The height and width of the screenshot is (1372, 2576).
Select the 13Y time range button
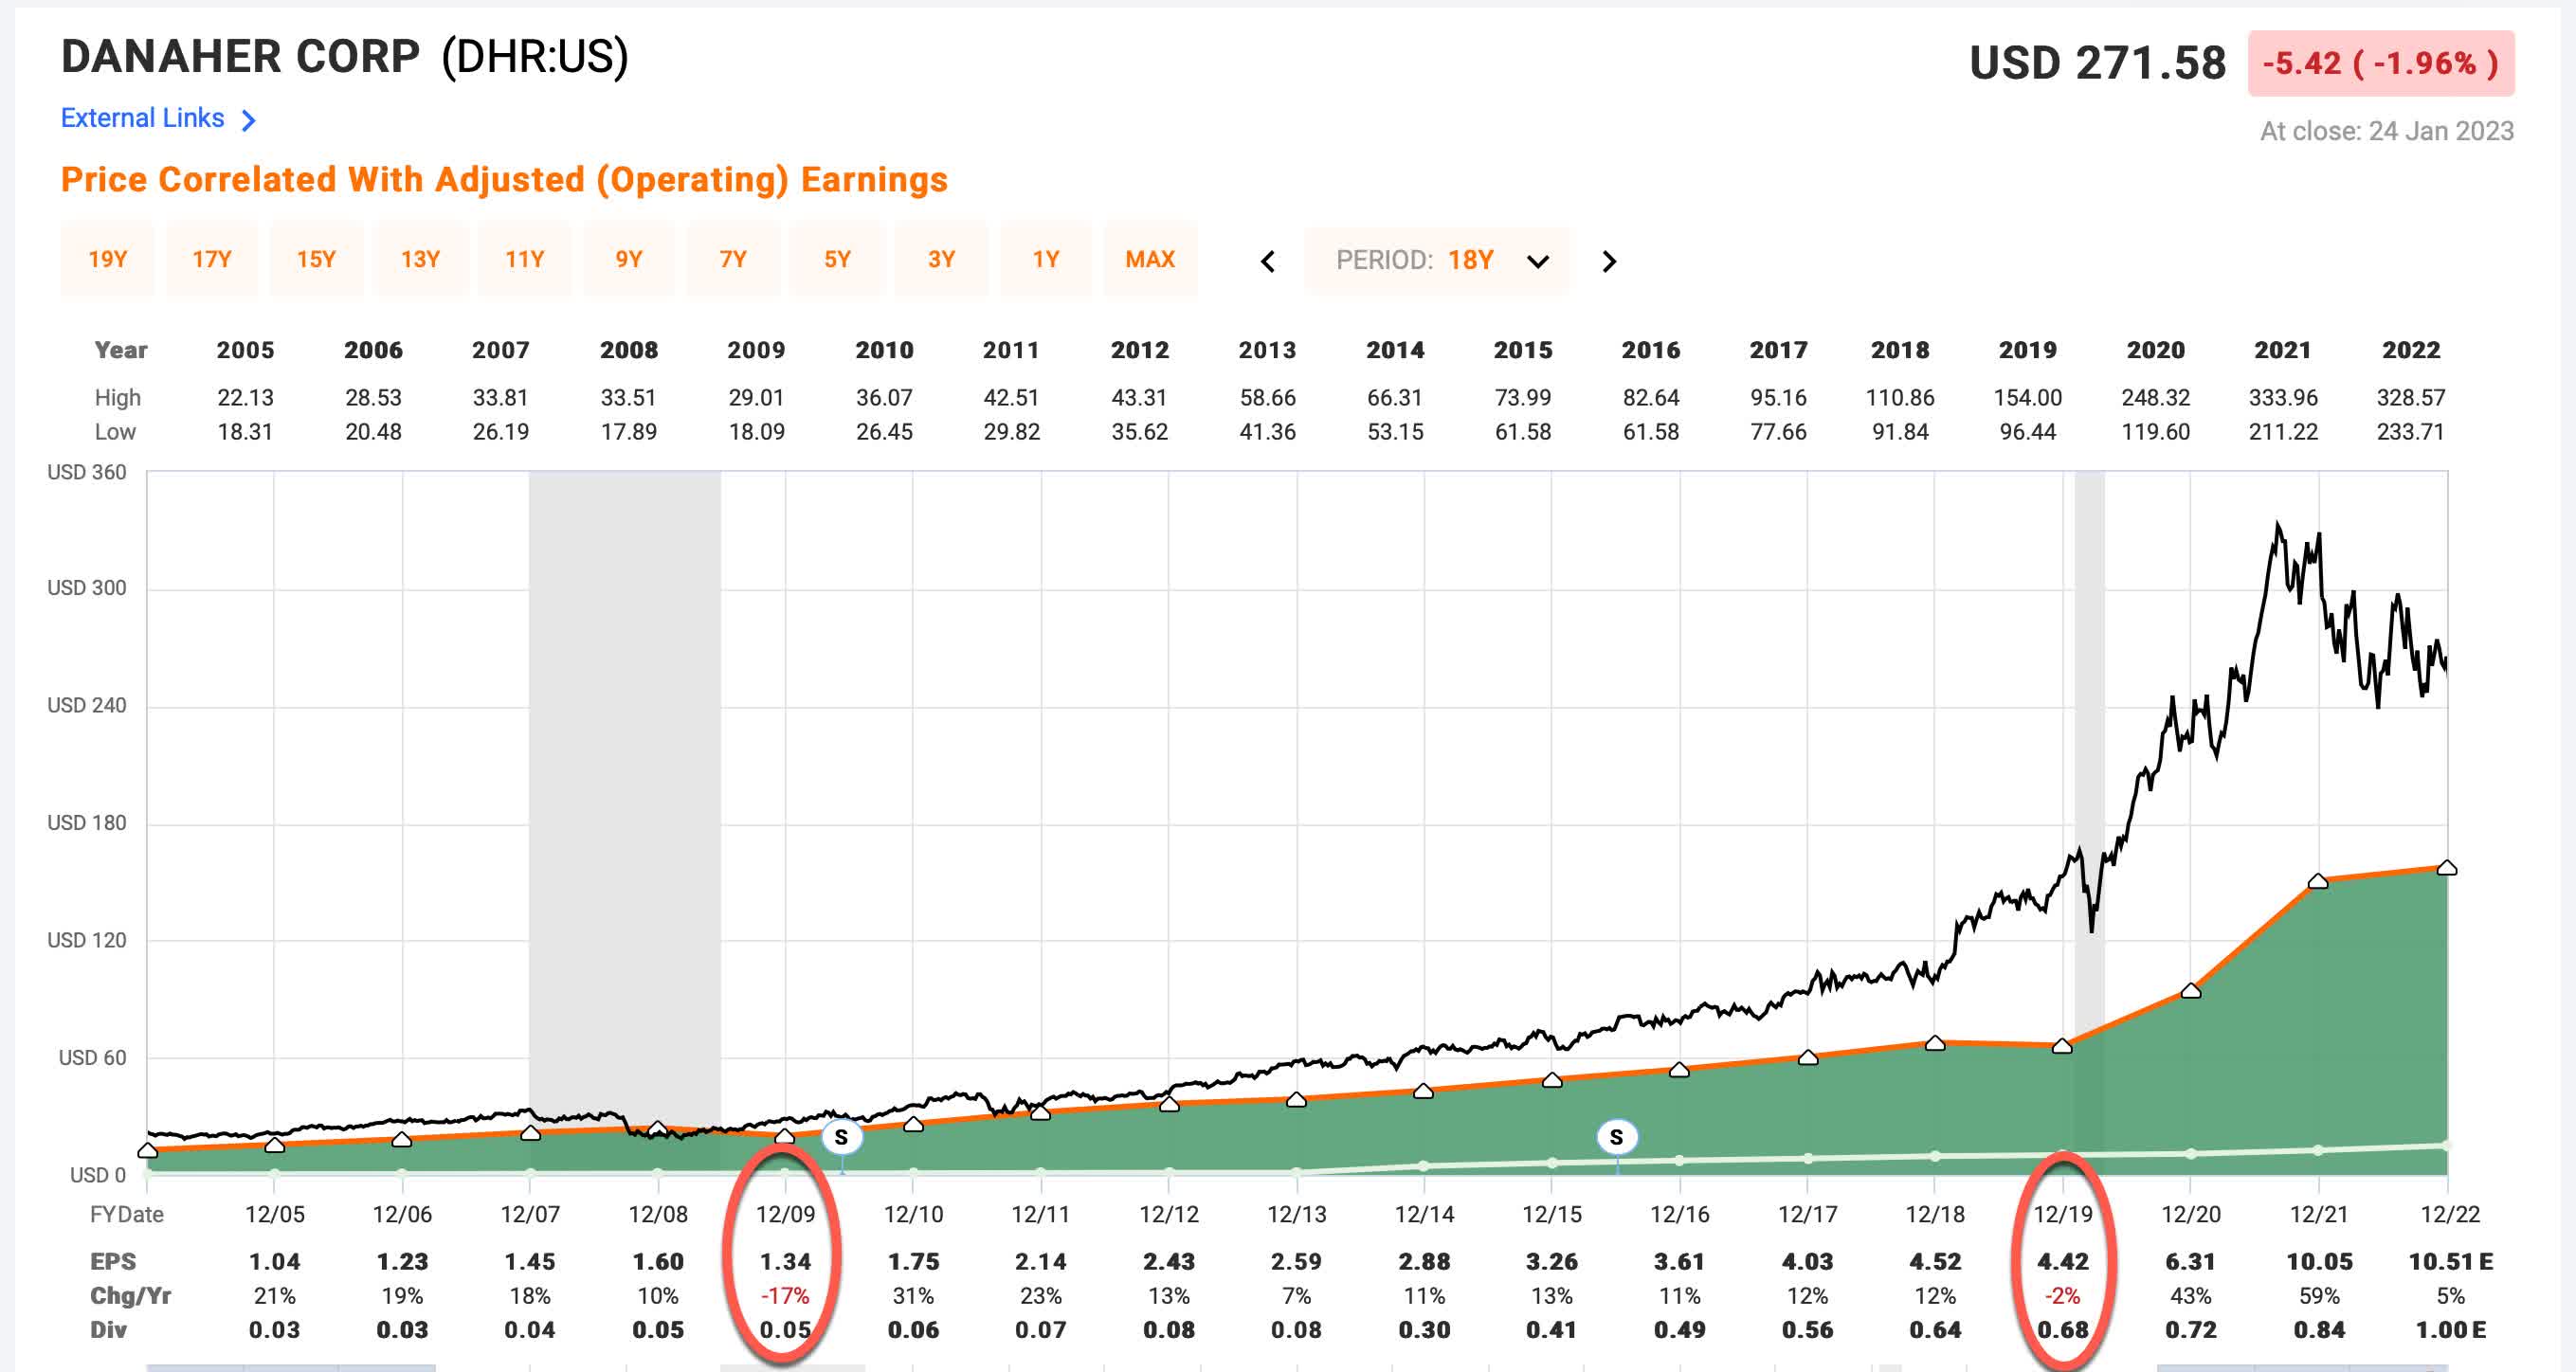click(x=420, y=259)
